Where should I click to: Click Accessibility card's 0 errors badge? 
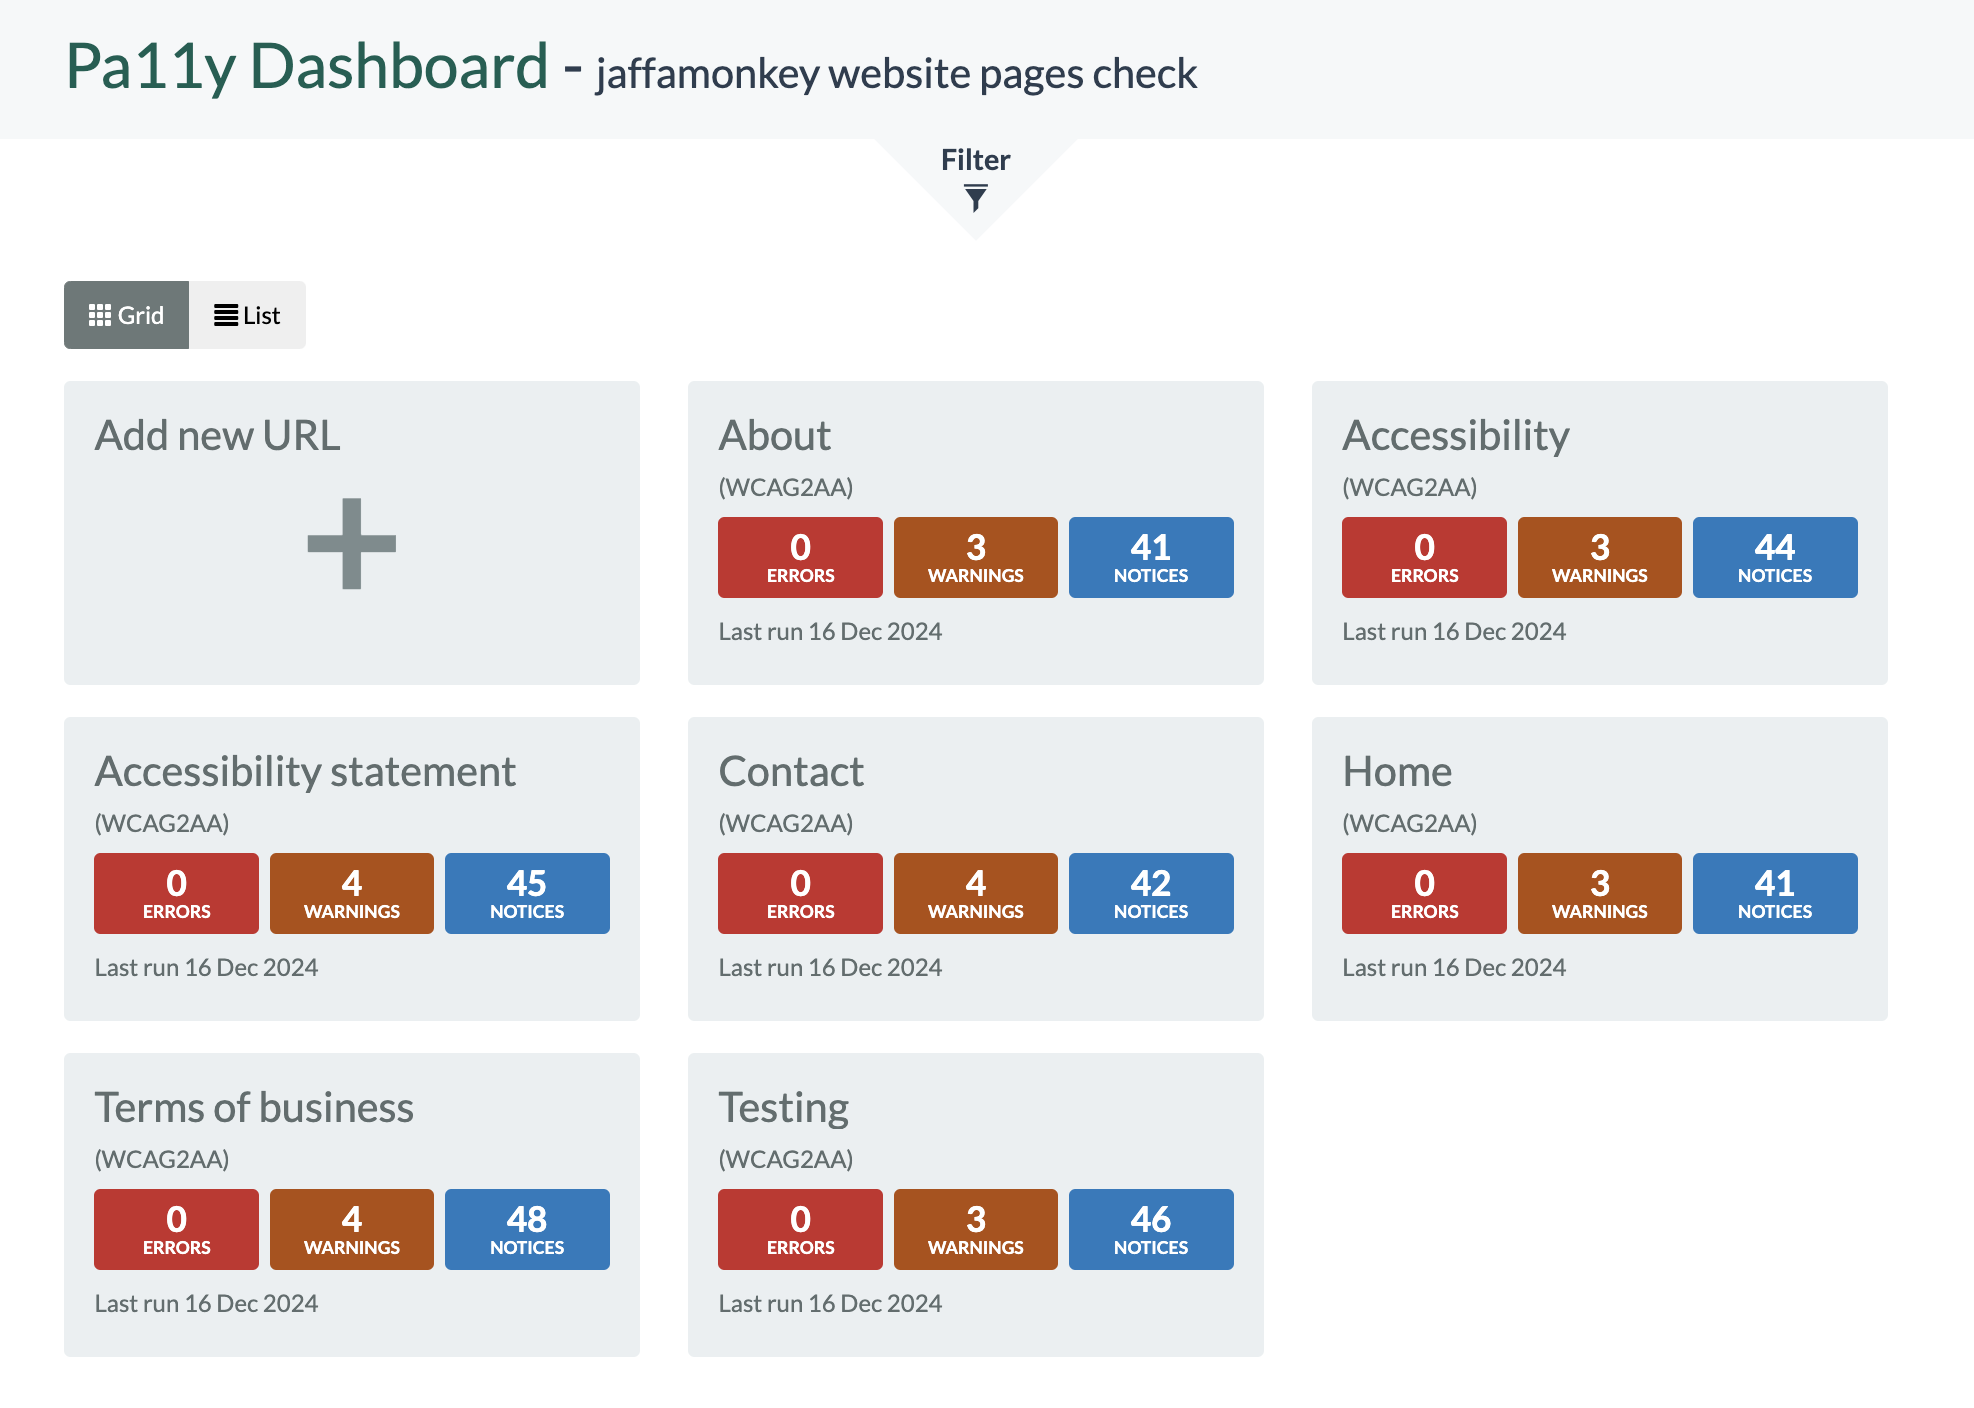click(x=1424, y=557)
